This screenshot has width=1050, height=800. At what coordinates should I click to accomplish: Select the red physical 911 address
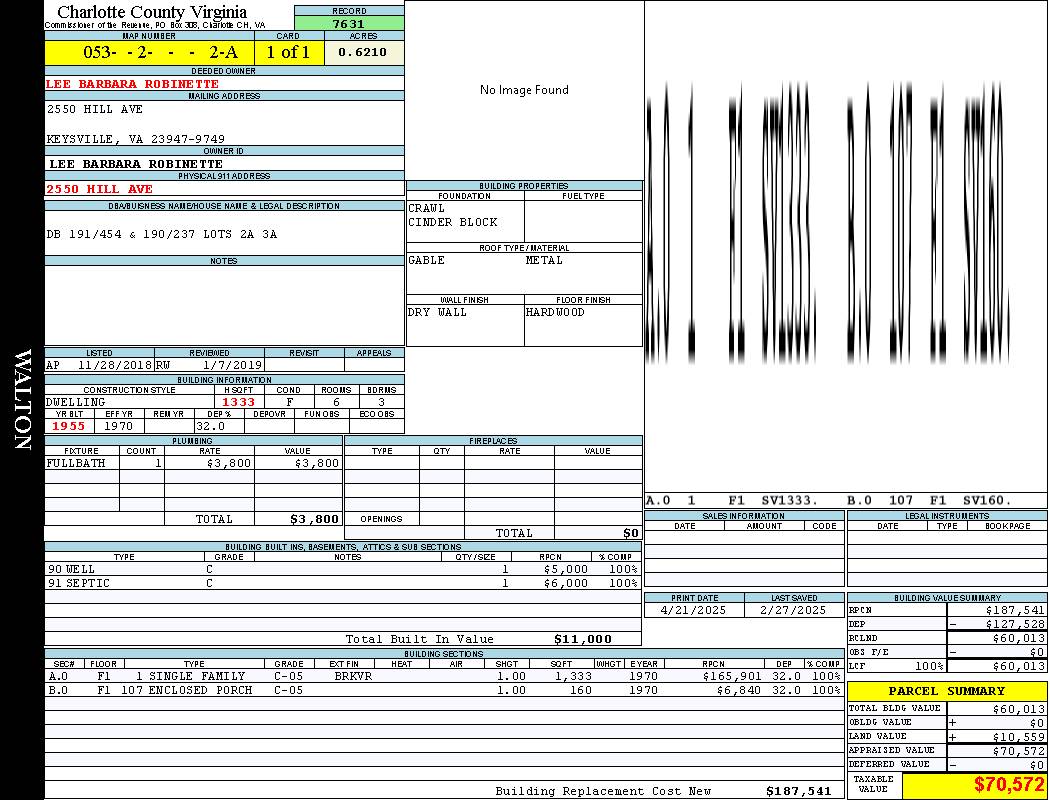(x=99, y=189)
